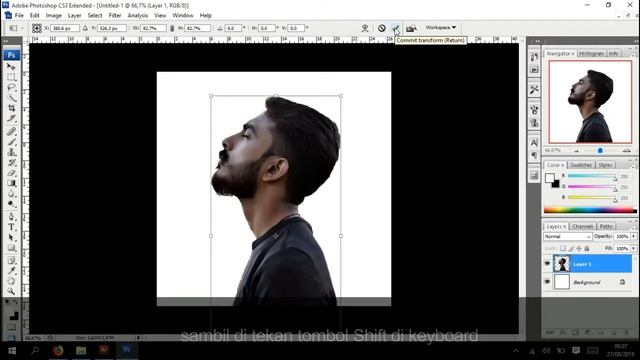Open Windows Start menu
This screenshot has height=360, width=640.
[x=12, y=351]
